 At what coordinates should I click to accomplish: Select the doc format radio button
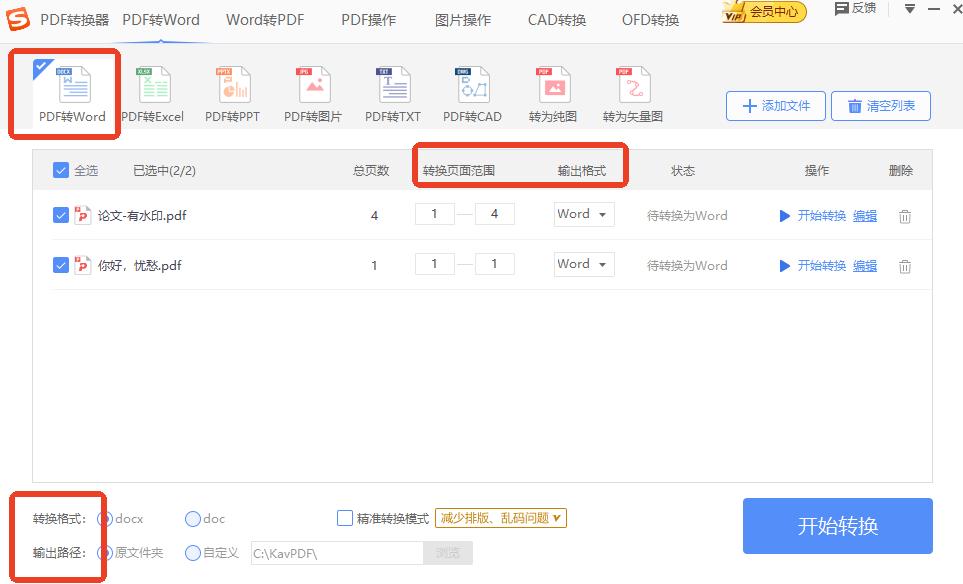(x=193, y=519)
